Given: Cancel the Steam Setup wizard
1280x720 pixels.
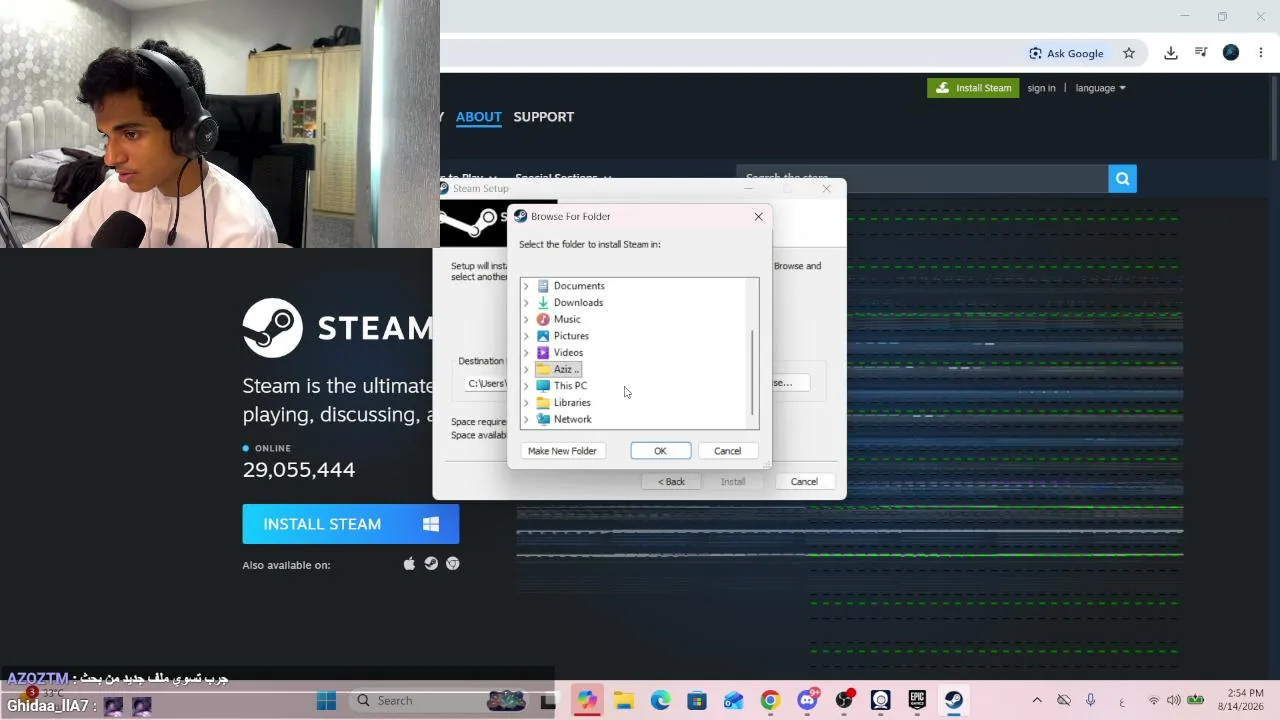Looking at the screenshot, I should (804, 482).
